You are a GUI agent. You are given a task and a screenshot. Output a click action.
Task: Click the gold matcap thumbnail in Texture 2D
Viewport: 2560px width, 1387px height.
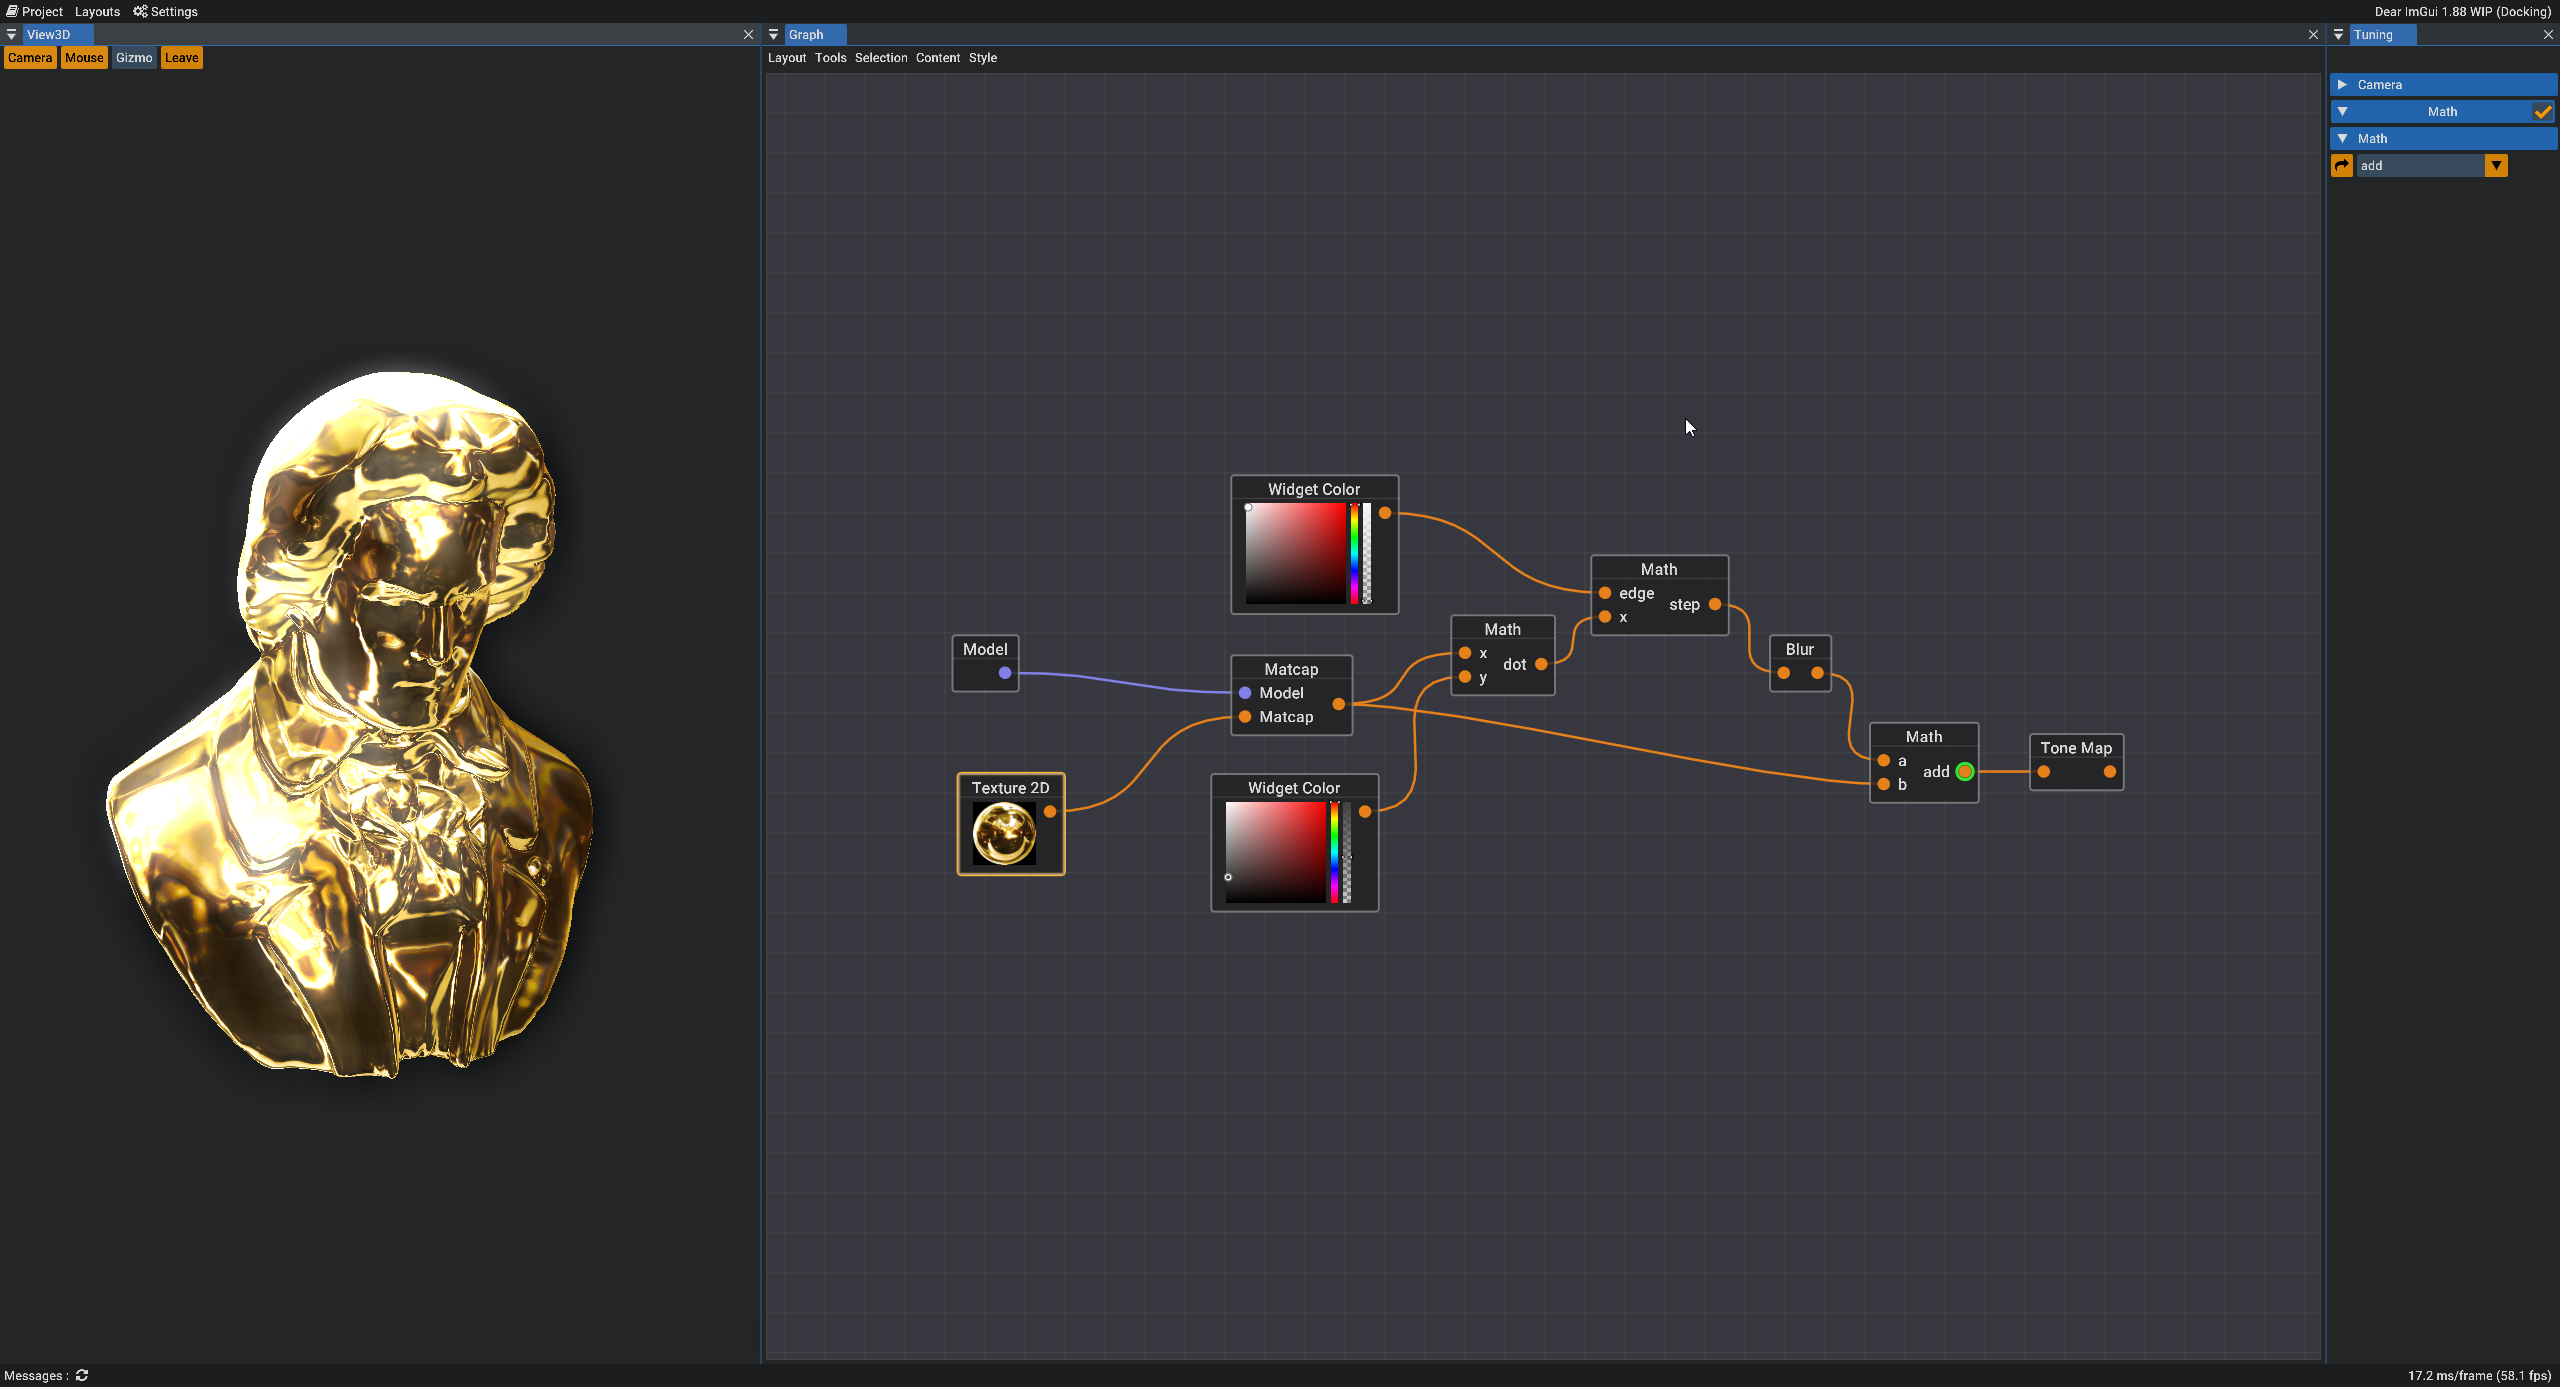pos(1004,834)
